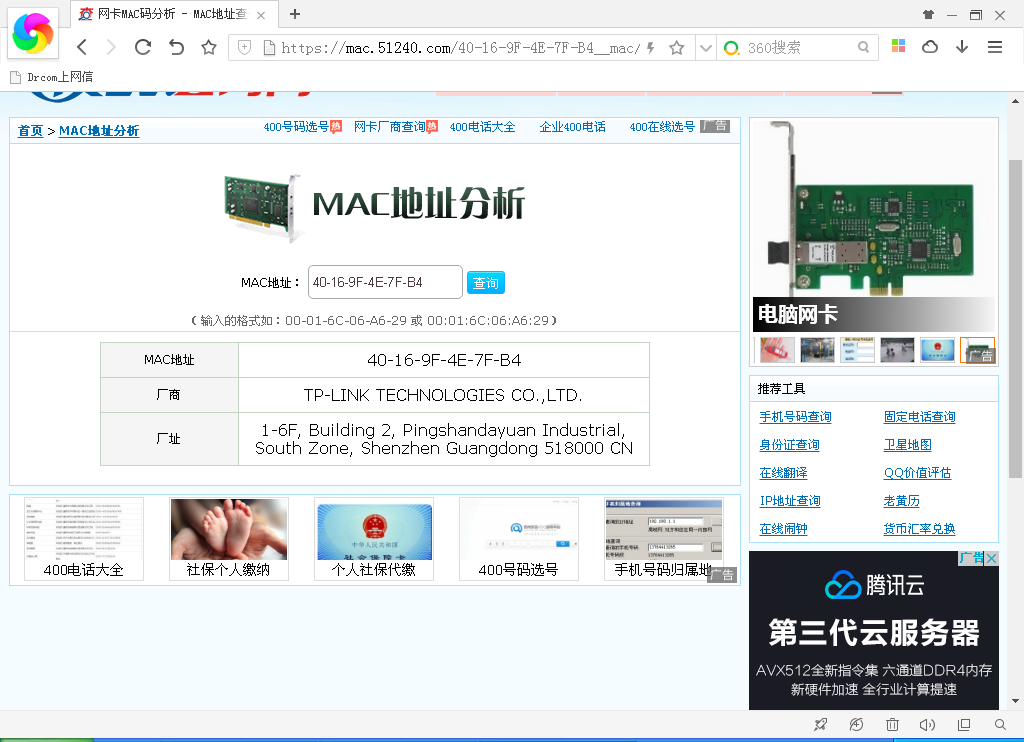Open the browser hamburger menu
Image resolution: width=1024 pixels, height=742 pixels.
[x=995, y=47]
